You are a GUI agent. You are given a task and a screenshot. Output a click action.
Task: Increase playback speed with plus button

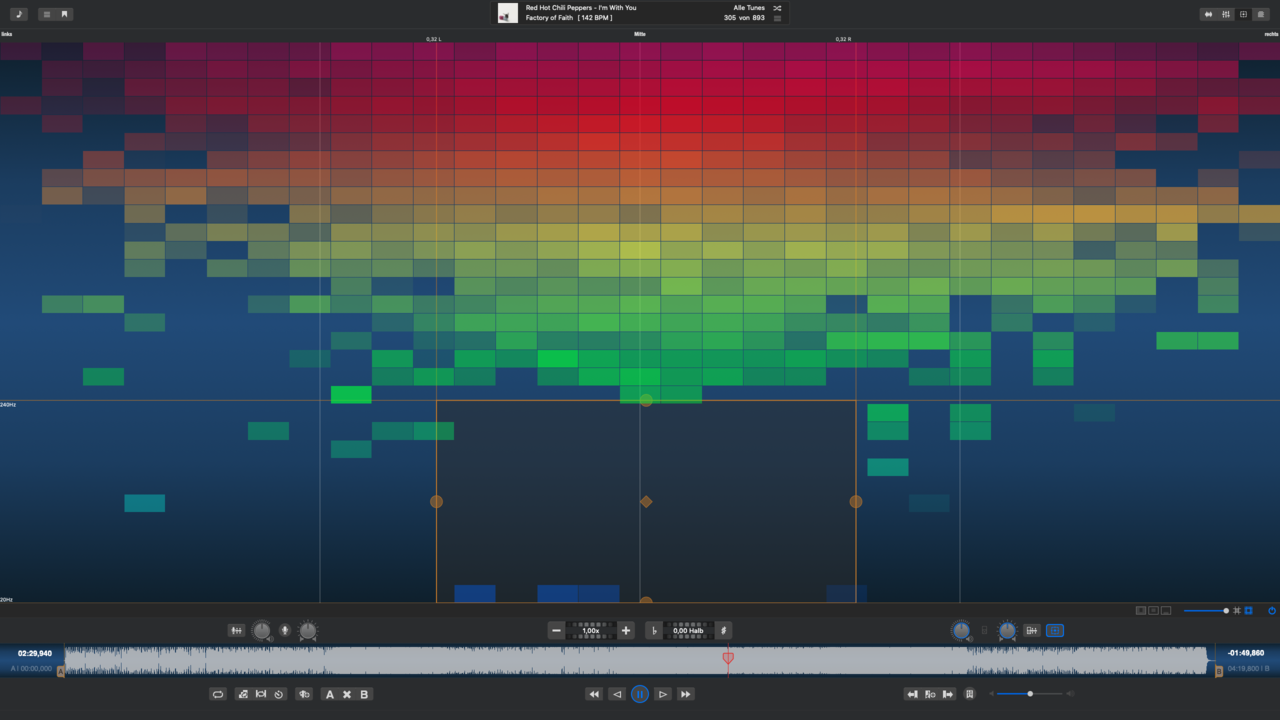click(626, 630)
